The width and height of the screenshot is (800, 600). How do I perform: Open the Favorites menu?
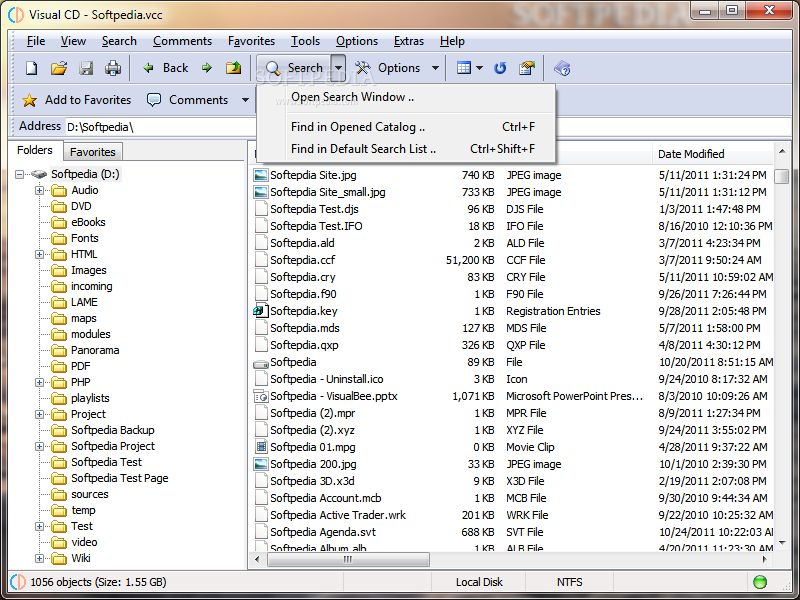[251, 41]
